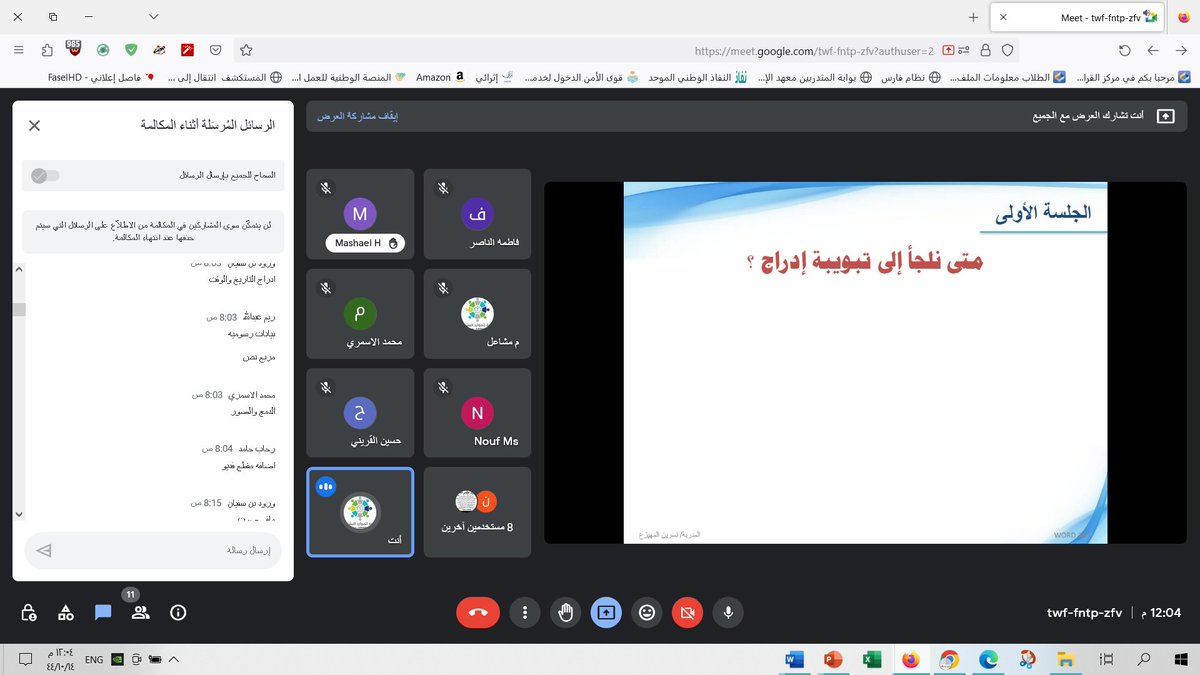Click Firefox reload page button
The height and width of the screenshot is (675, 1200).
click(1125, 50)
